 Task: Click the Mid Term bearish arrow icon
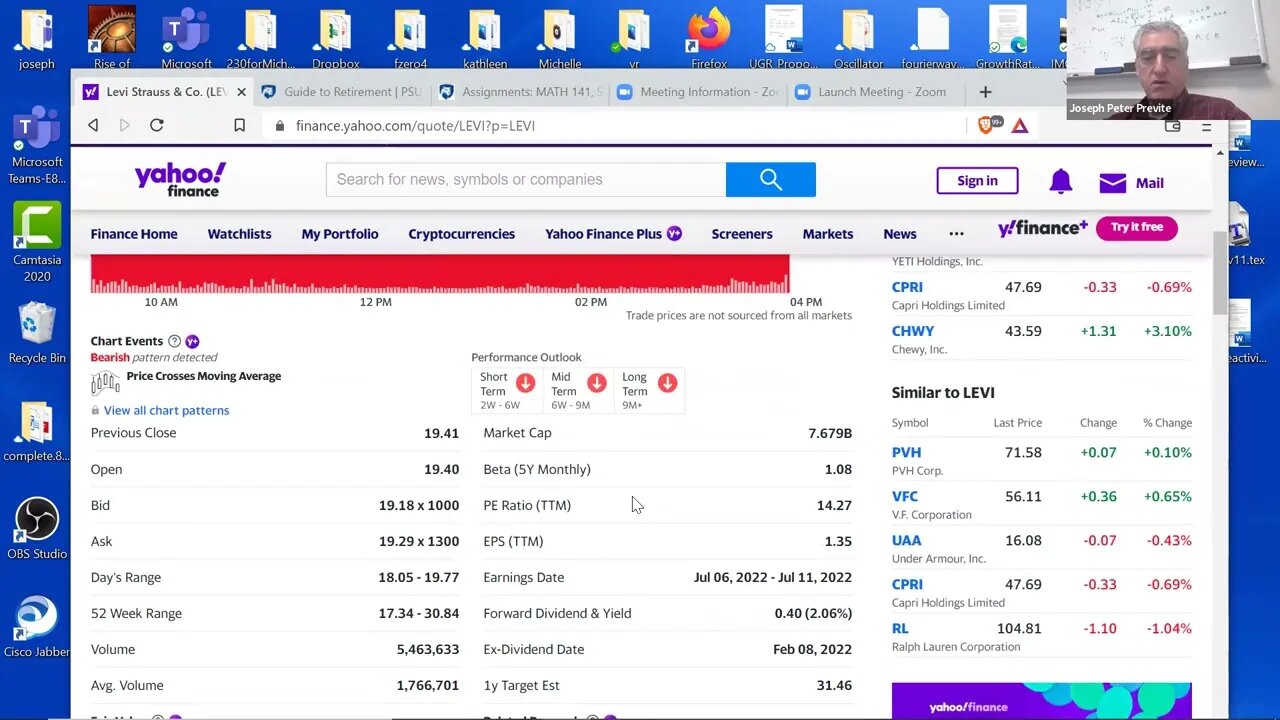click(x=597, y=383)
